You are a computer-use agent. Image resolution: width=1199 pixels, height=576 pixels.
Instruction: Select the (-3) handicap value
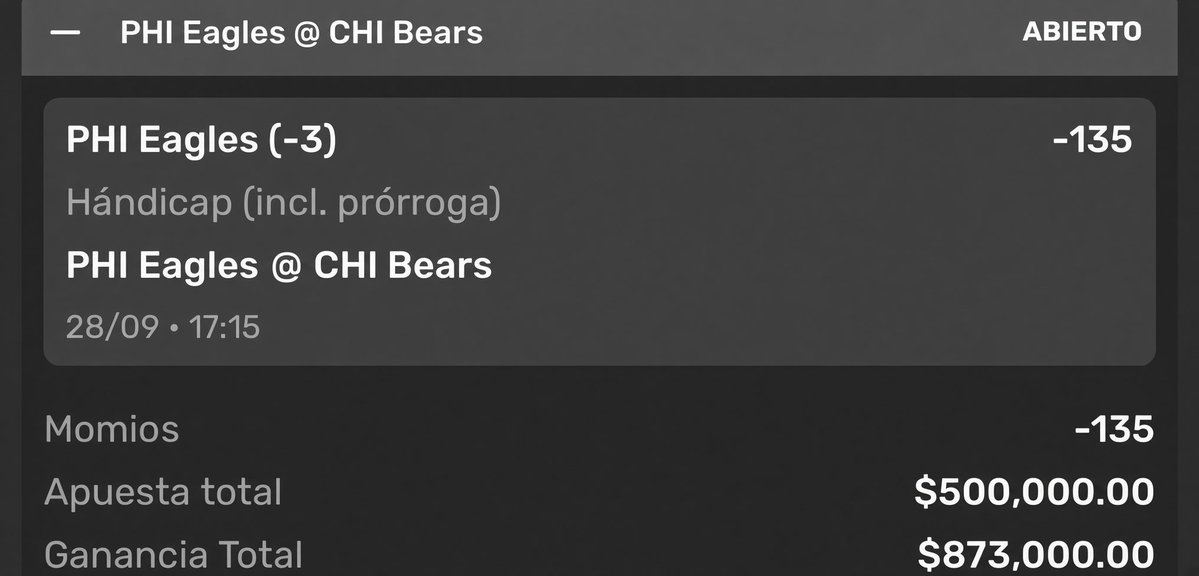pos(303,141)
